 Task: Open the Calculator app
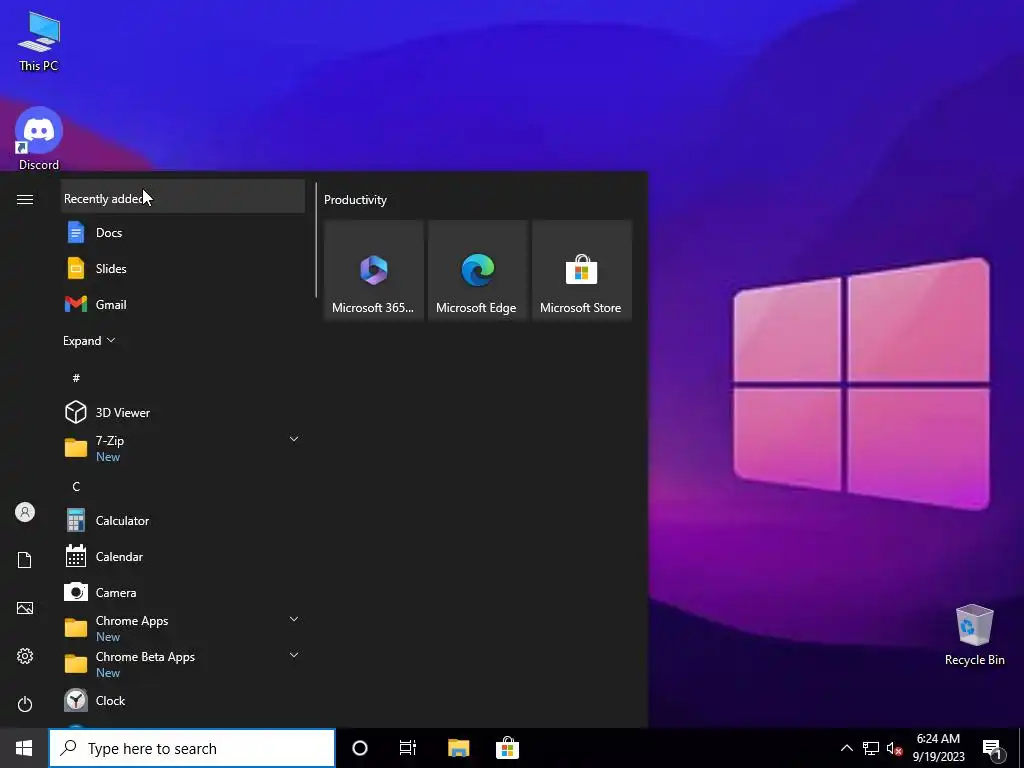pyautogui.click(x=183, y=520)
